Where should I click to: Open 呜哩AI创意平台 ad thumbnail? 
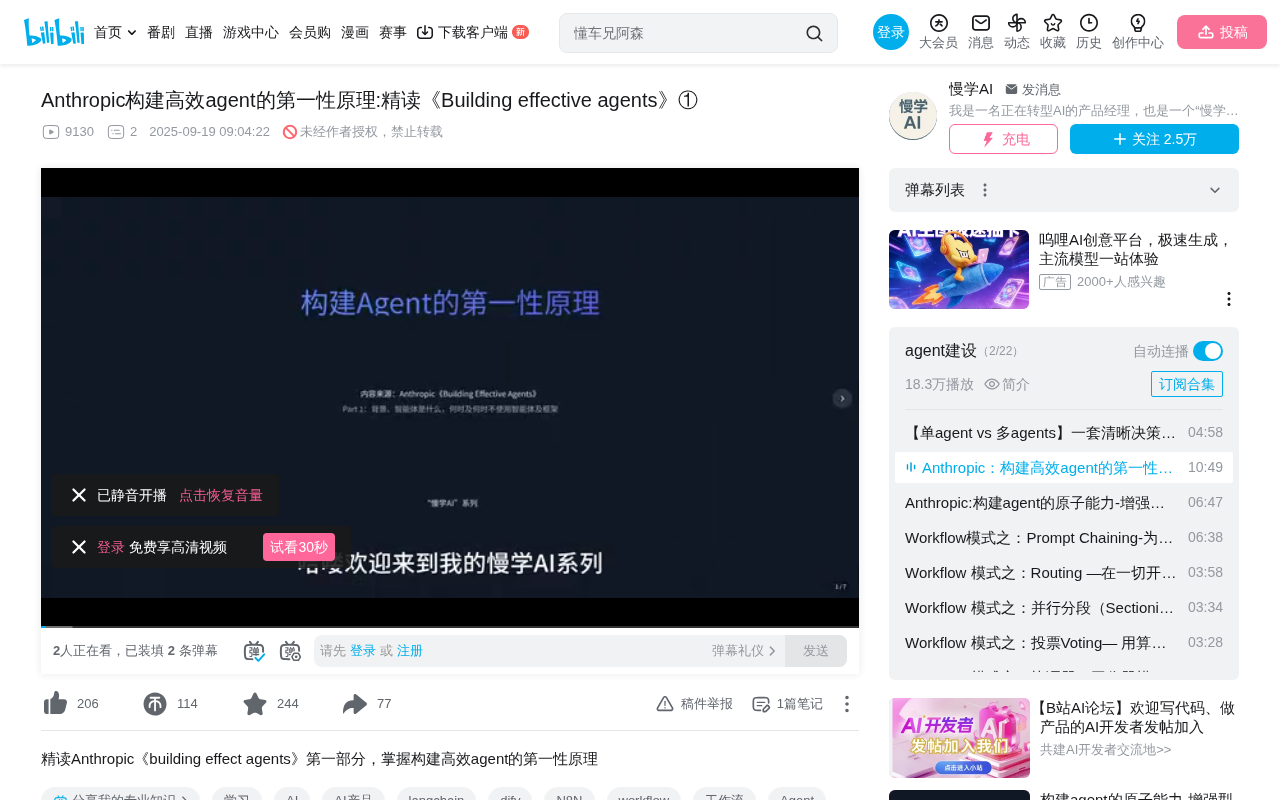pyautogui.click(x=959, y=270)
